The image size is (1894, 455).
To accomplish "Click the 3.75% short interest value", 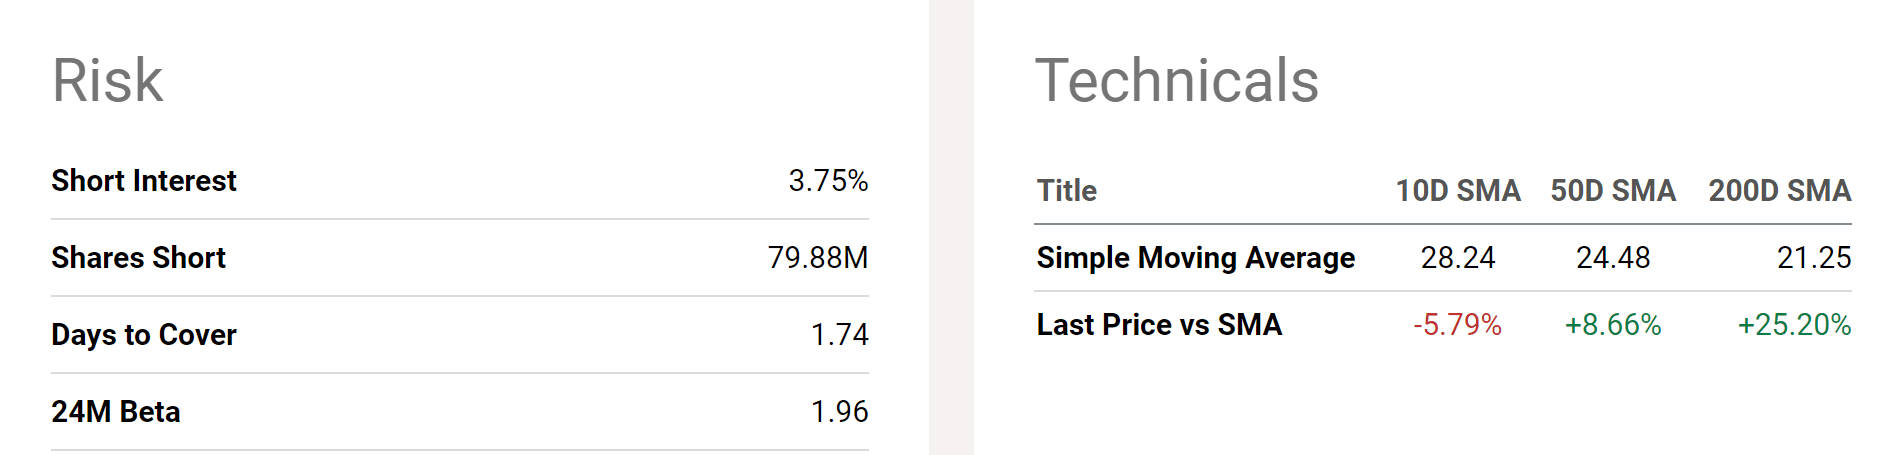I will coord(827,181).
